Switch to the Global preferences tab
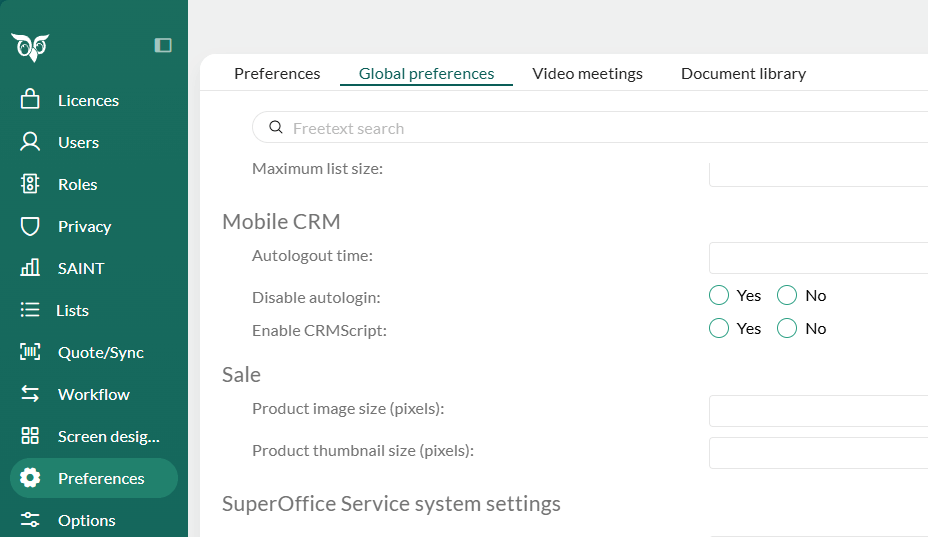The height and width of the screenshot is (537, 928). point(426,73)
